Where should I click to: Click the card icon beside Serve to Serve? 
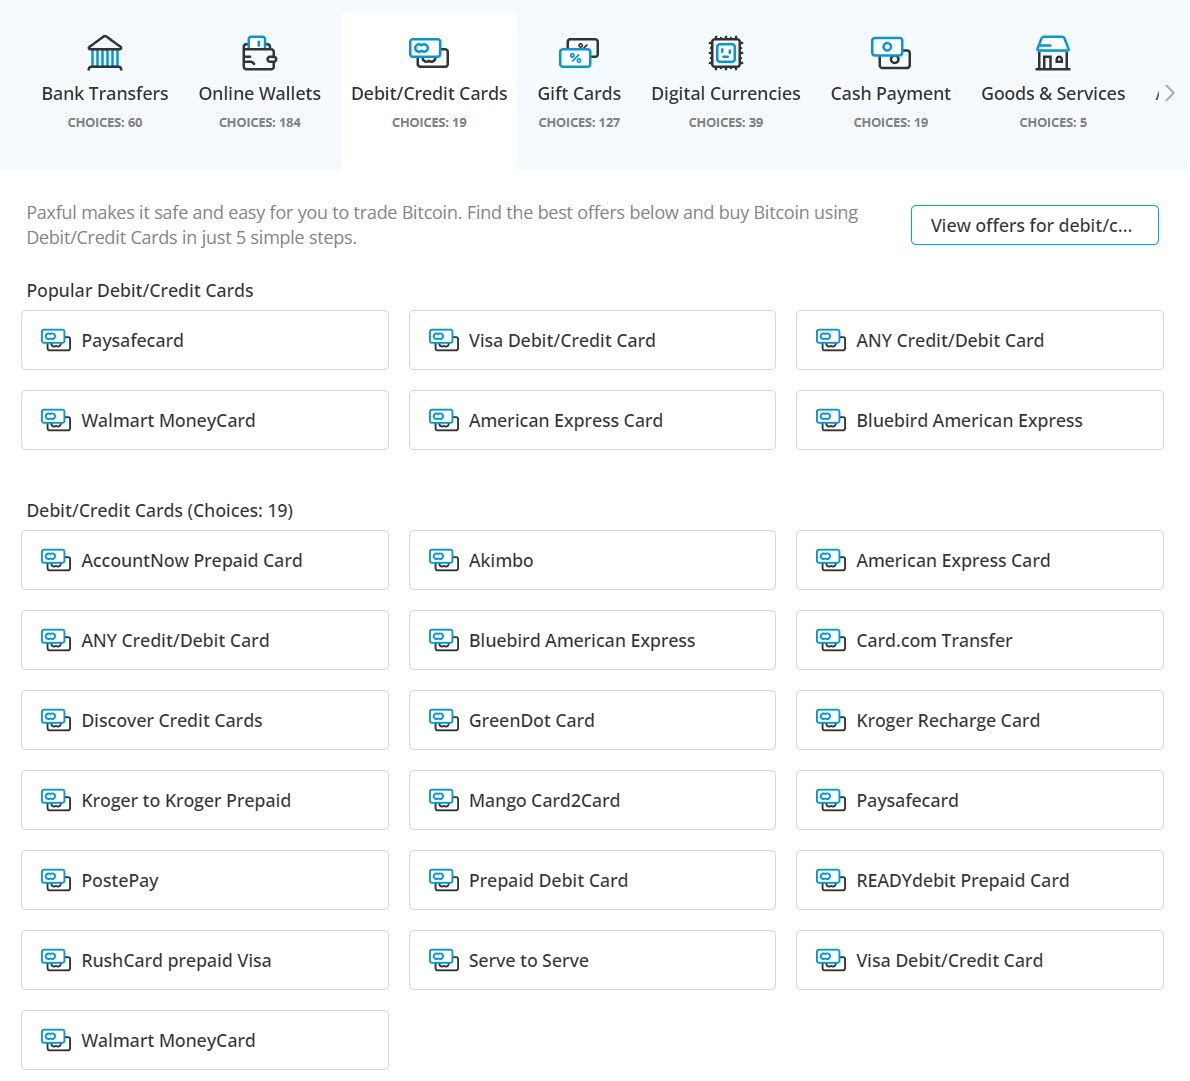coord(443,960)
